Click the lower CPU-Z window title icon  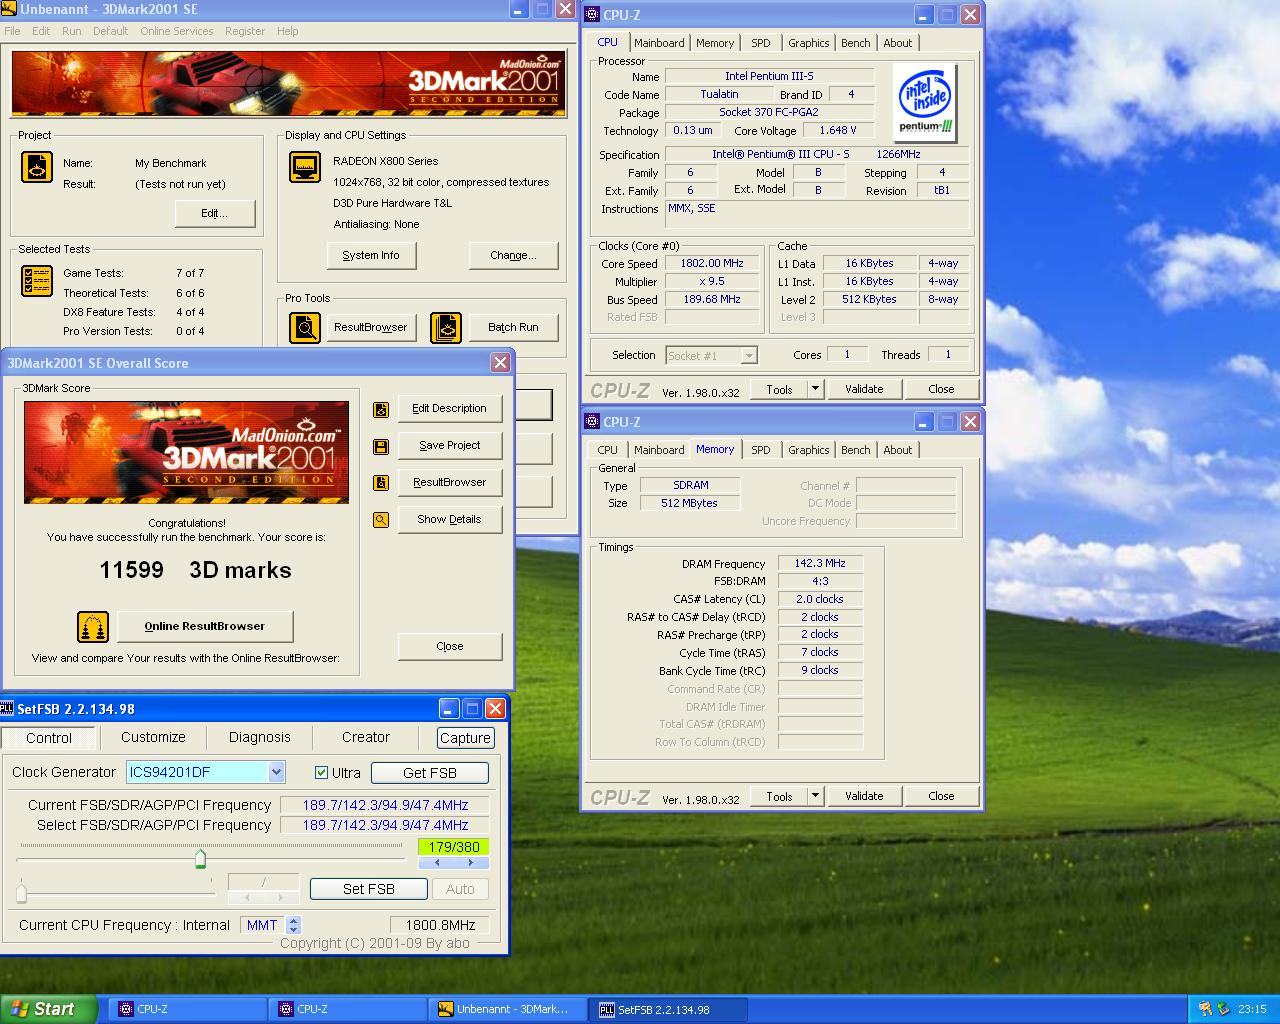tap(592, 422)
